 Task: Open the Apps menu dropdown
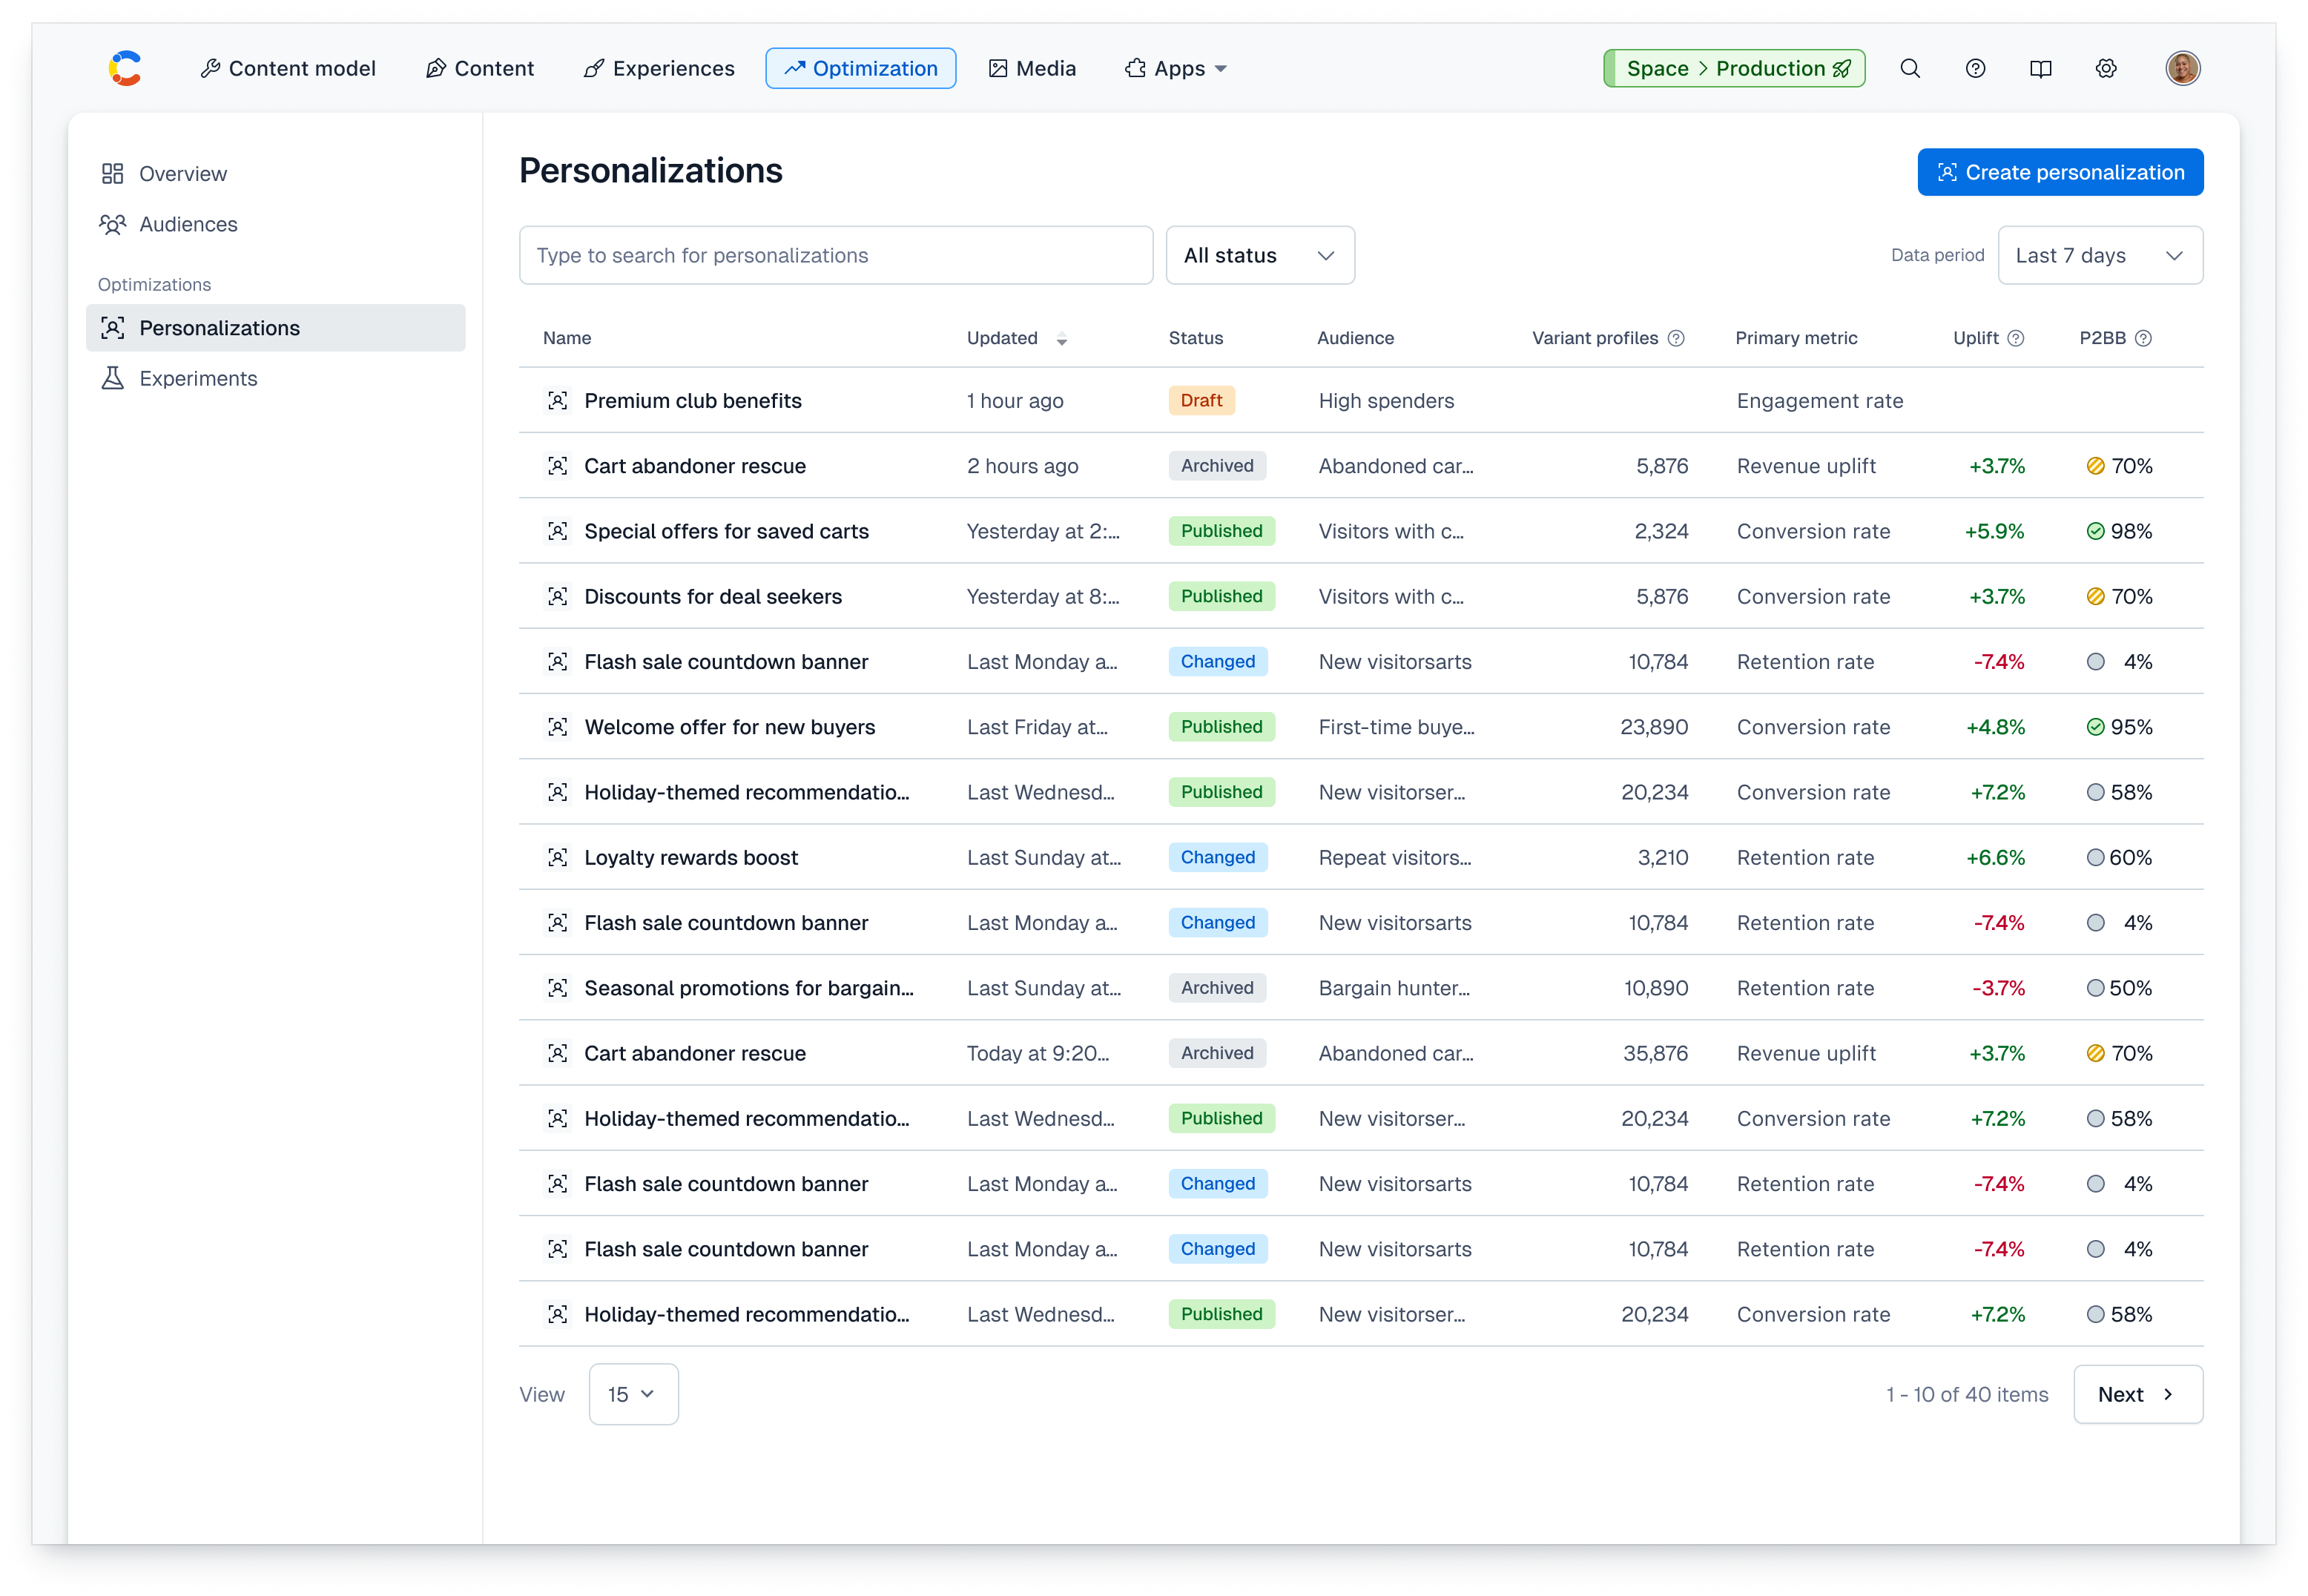1176,68
